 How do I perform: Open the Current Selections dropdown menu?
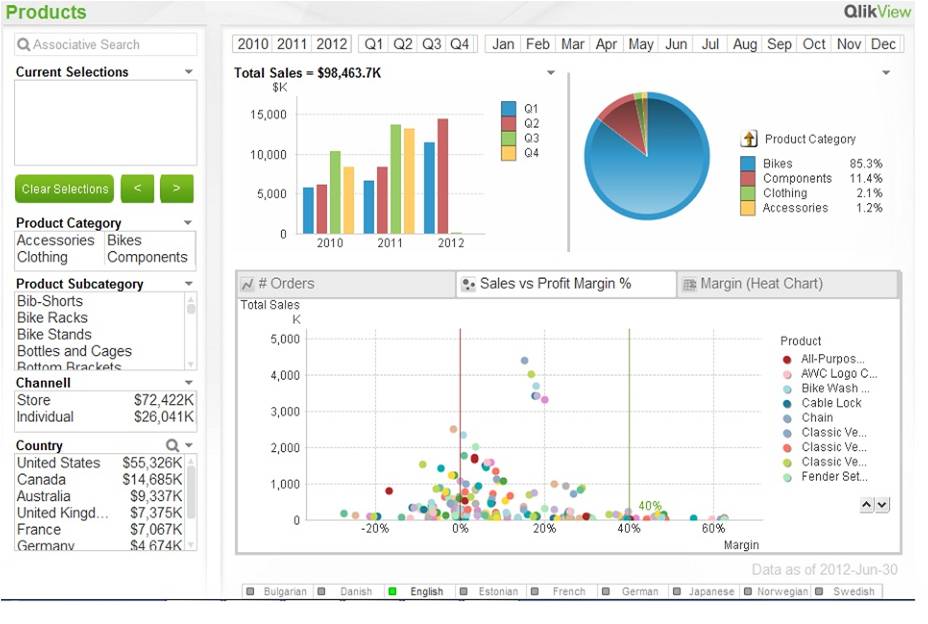coord(189,72)
